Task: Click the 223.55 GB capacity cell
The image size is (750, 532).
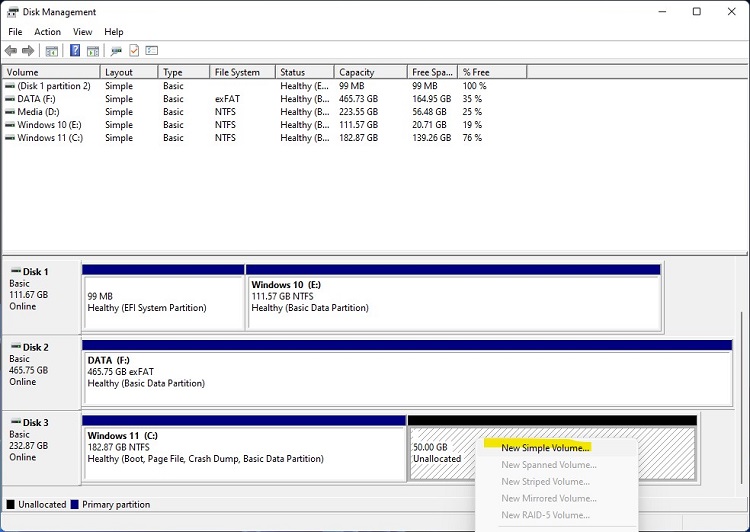Action: tap(358, 112)
